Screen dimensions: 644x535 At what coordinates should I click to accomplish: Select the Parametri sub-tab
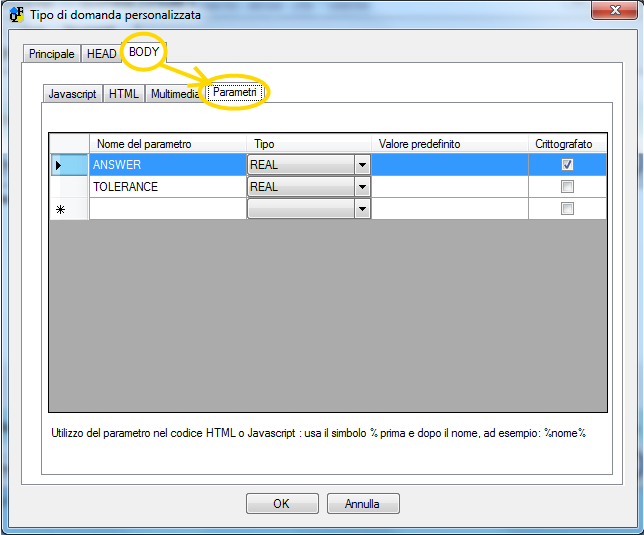(236, 92)
